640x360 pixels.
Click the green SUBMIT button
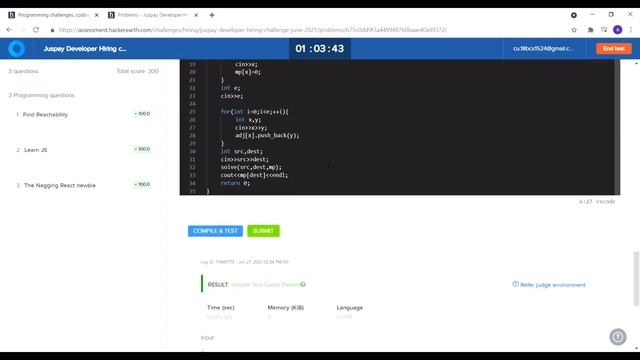263,231
